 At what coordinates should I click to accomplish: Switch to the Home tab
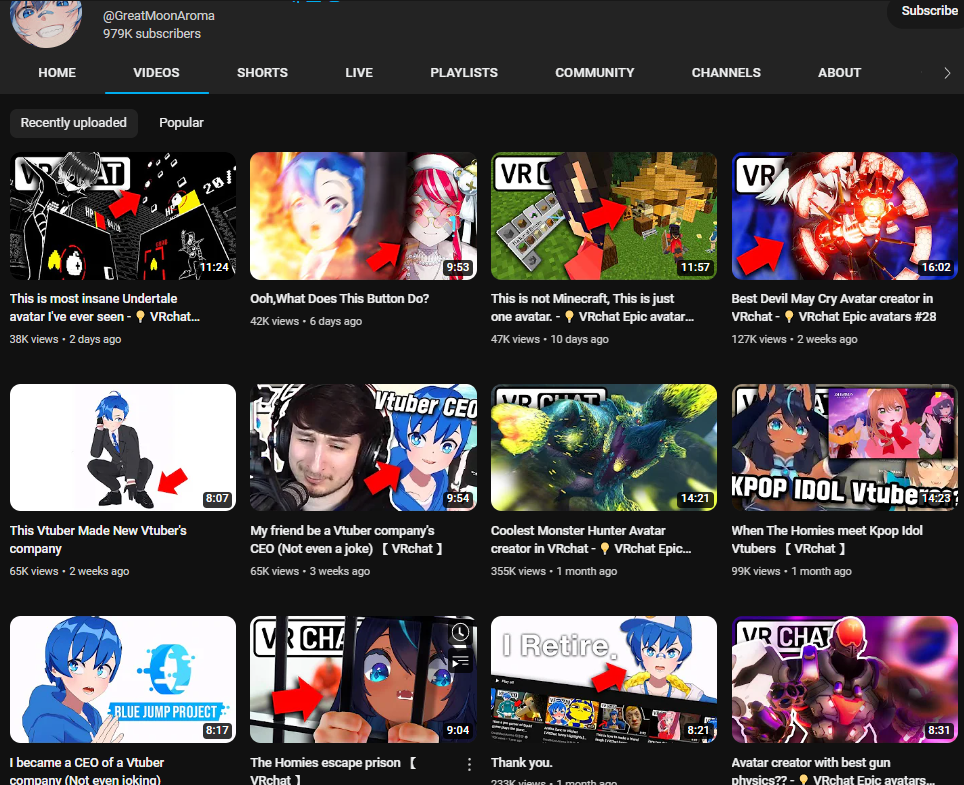(x=57, y=73)
